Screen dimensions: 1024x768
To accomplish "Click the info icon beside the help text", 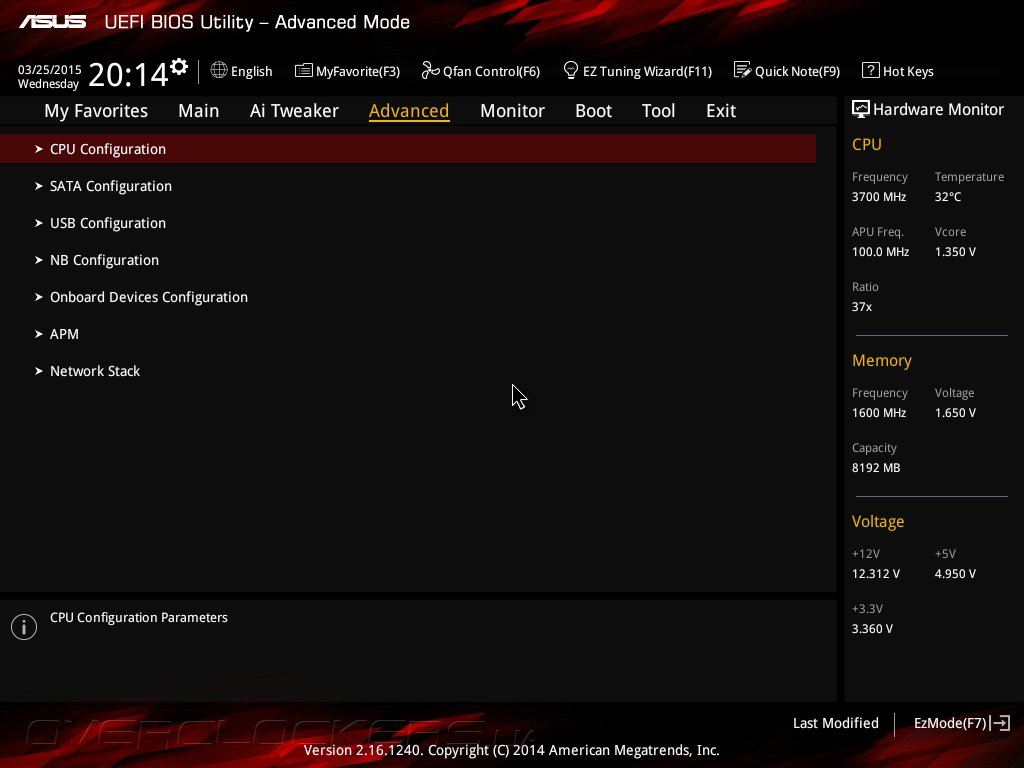I will (x=24, y=627).
